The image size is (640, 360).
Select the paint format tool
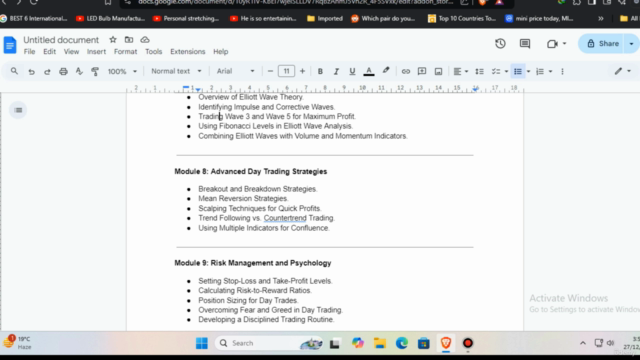click(95, 71)
